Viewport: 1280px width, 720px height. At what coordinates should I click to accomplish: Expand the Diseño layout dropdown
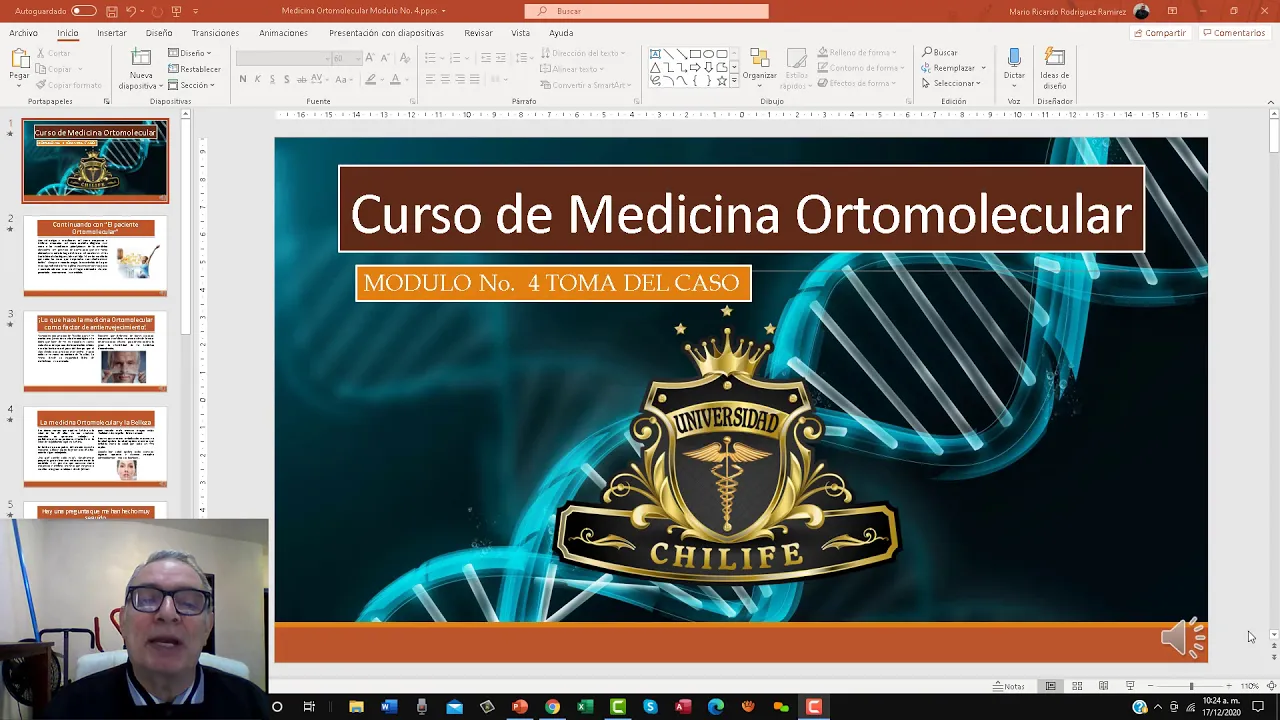[189, 53]
